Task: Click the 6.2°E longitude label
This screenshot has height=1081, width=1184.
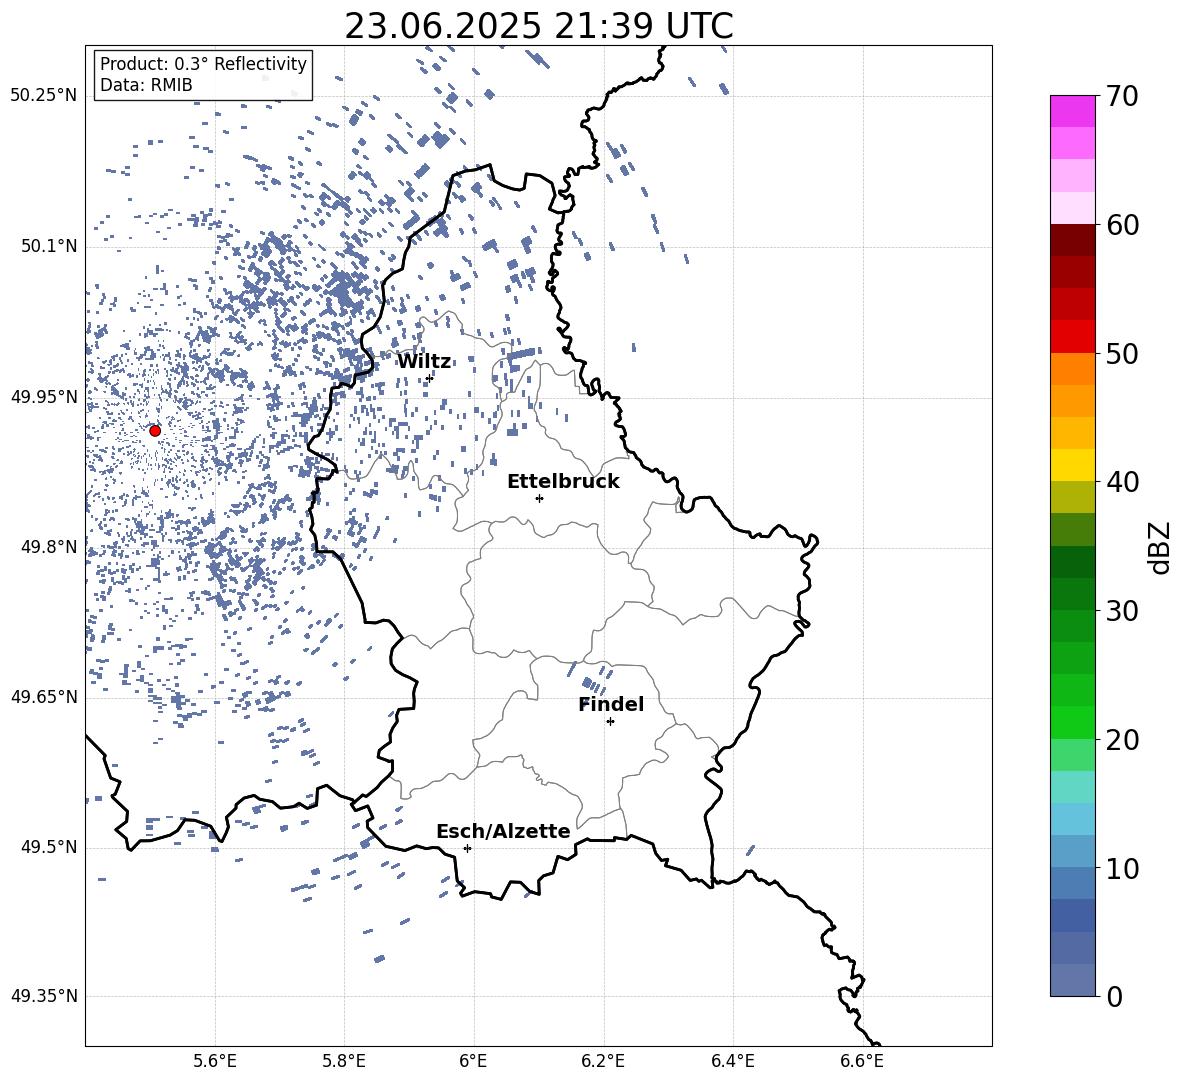Action: tap(603, 1062)
